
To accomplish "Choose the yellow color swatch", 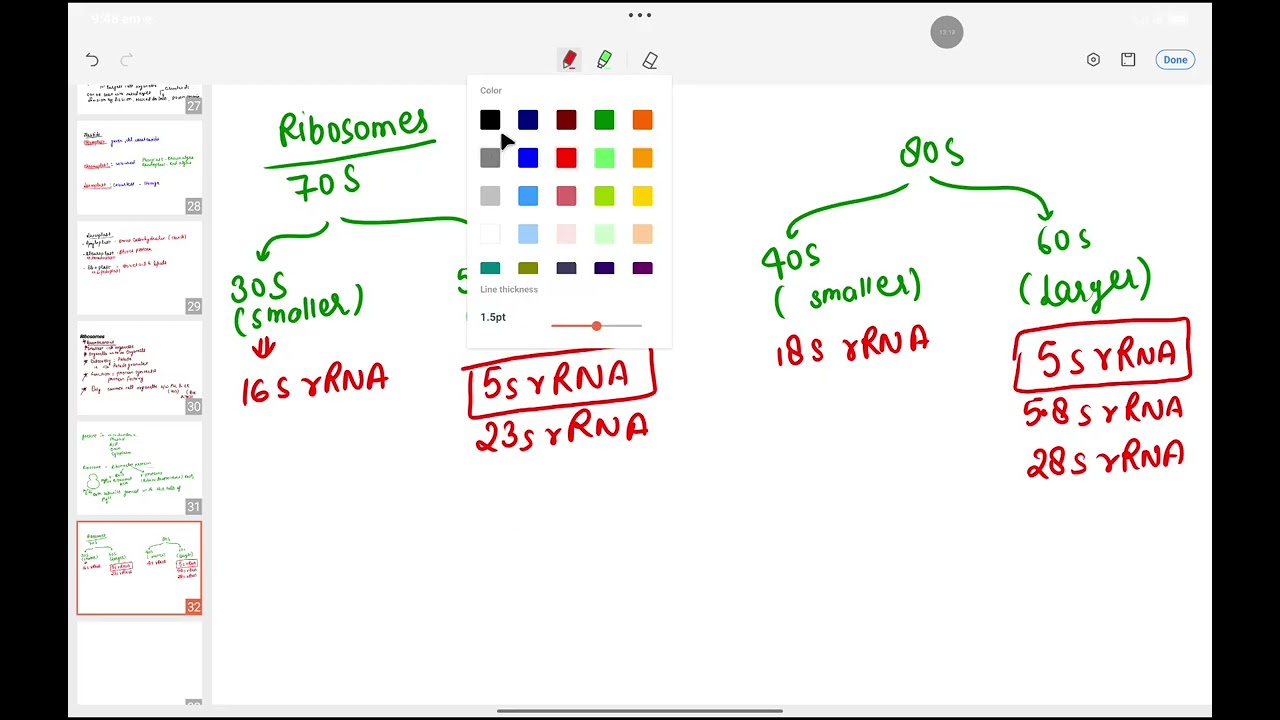I will point(642,196).
